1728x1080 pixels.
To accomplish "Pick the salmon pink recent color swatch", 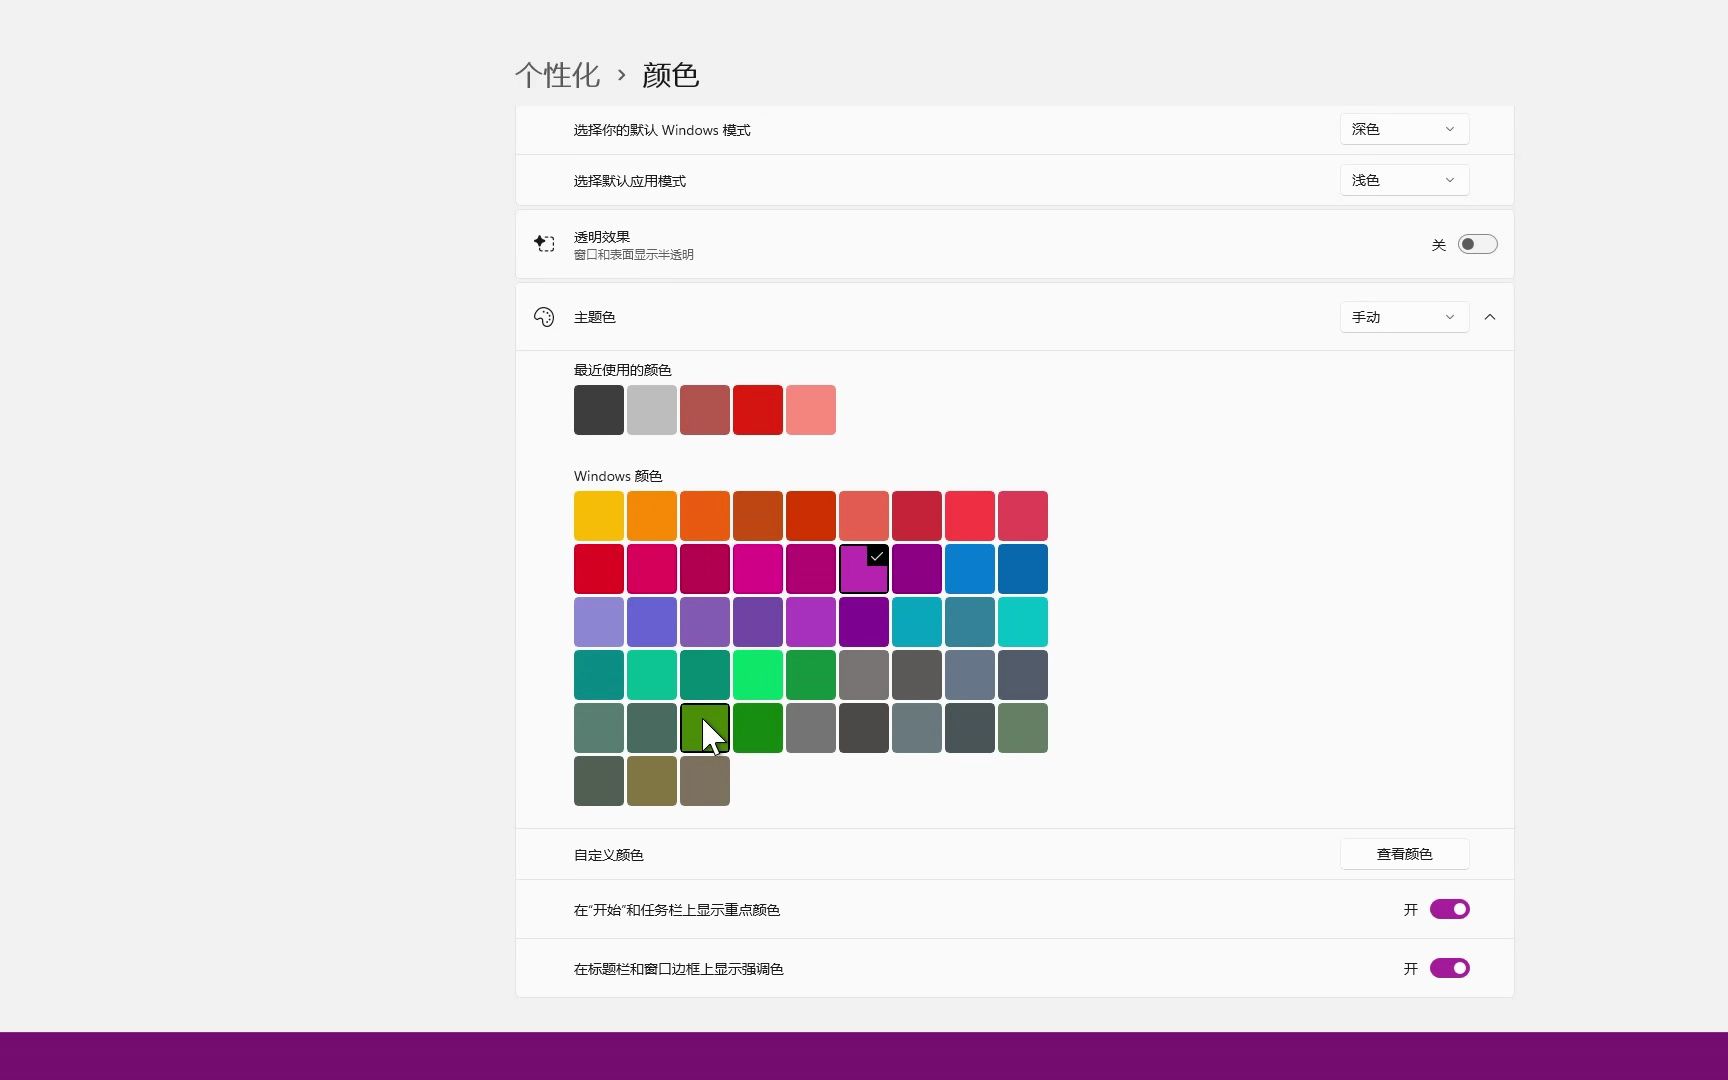I will pyautogui.click(x=811, y=410).
